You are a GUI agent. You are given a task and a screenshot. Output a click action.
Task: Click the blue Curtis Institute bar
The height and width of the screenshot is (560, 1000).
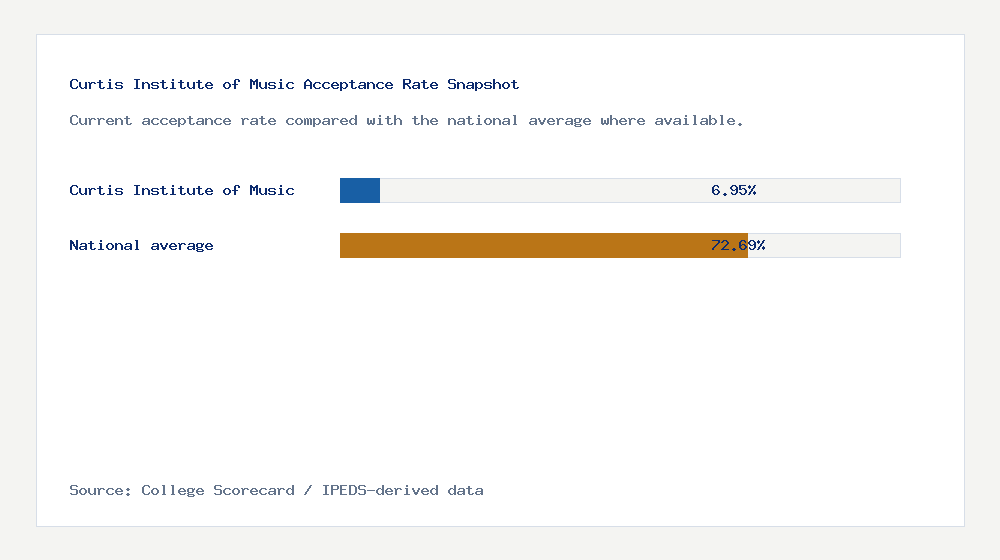(x=360, y=191)
